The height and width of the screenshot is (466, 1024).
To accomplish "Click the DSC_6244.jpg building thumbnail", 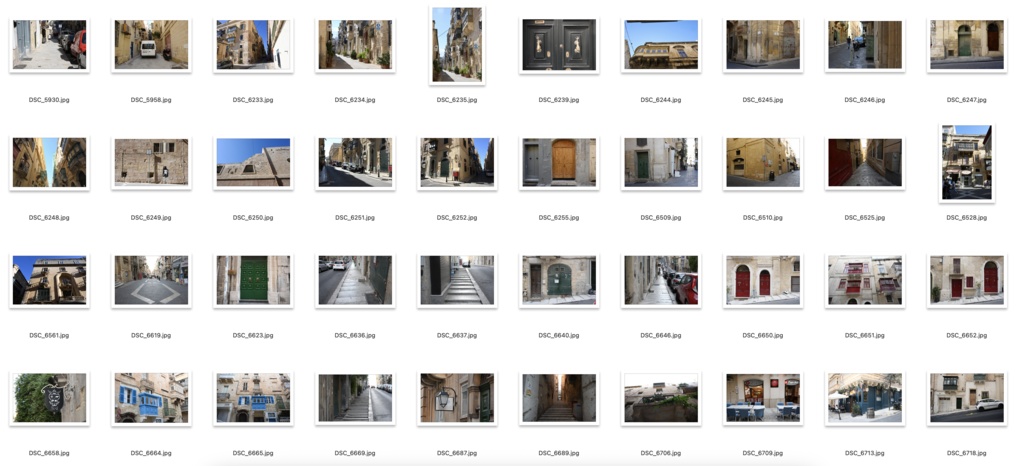I will (661, 44).
